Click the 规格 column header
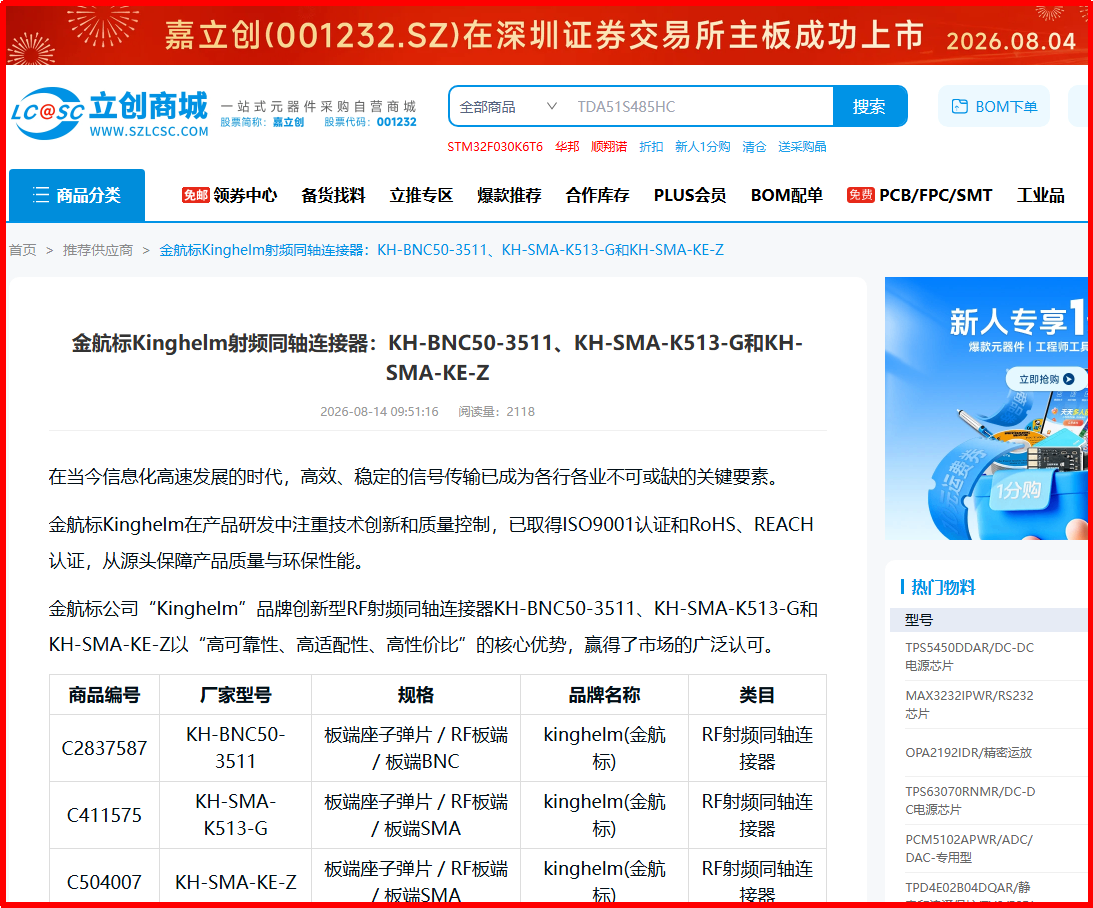This screenshot has width=1093, height=908. (416, 695)
